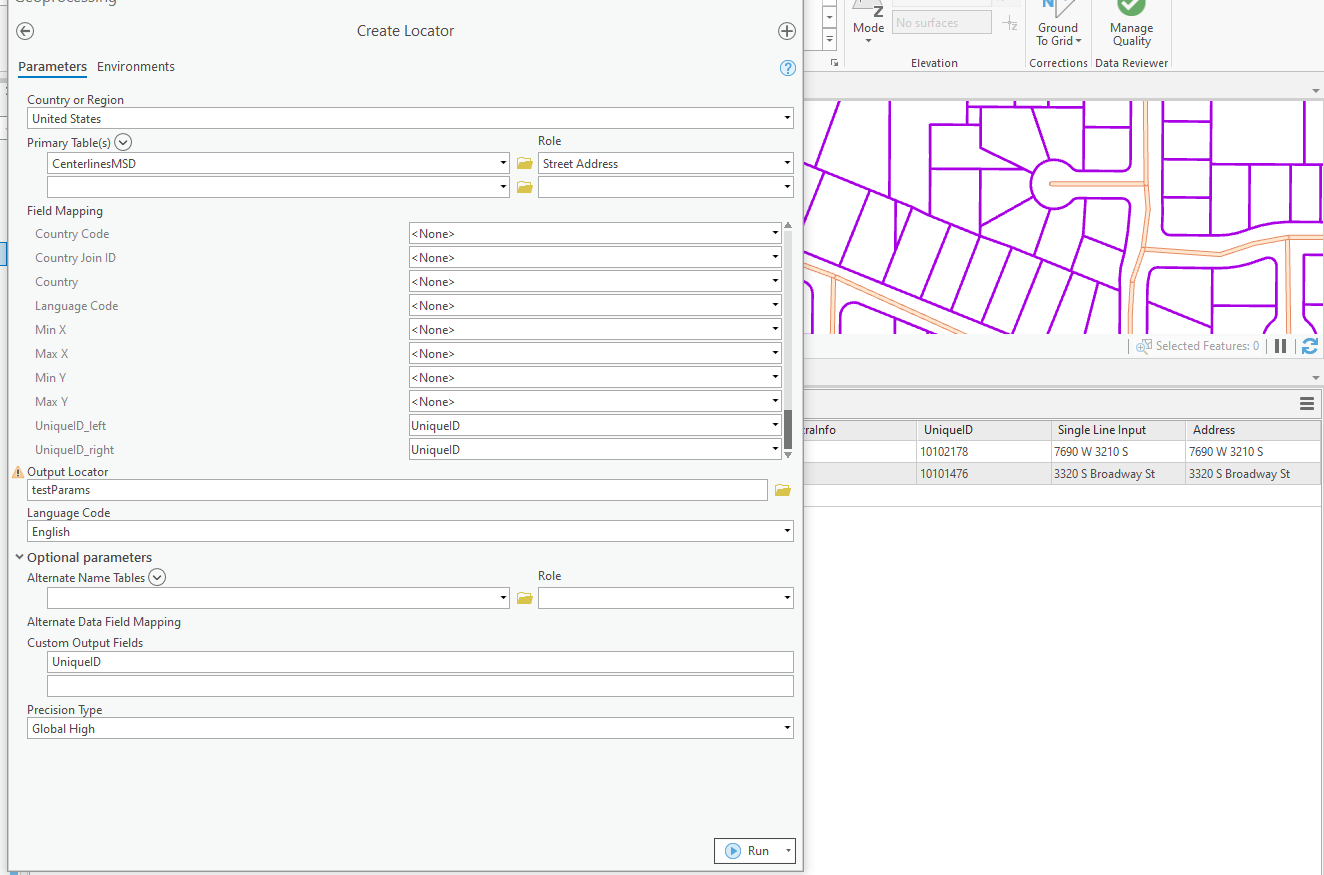The image size is (1324, 875).
Task: Open the Create Locator help question mark
Action: point(787,68)
